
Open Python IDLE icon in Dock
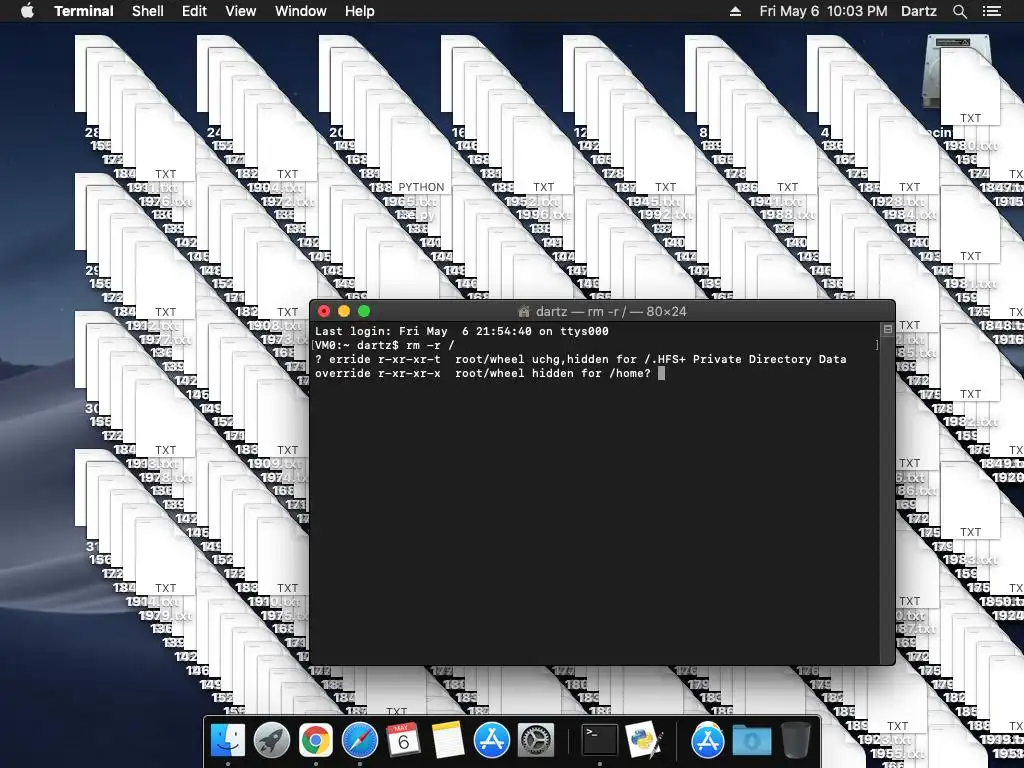[x=644, y=741]
